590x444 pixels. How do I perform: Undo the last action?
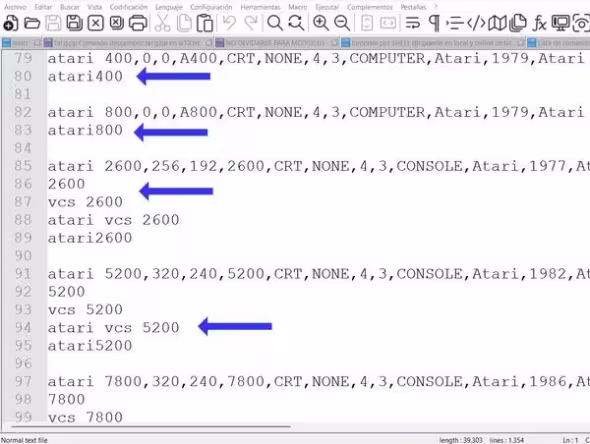[229, 23]
